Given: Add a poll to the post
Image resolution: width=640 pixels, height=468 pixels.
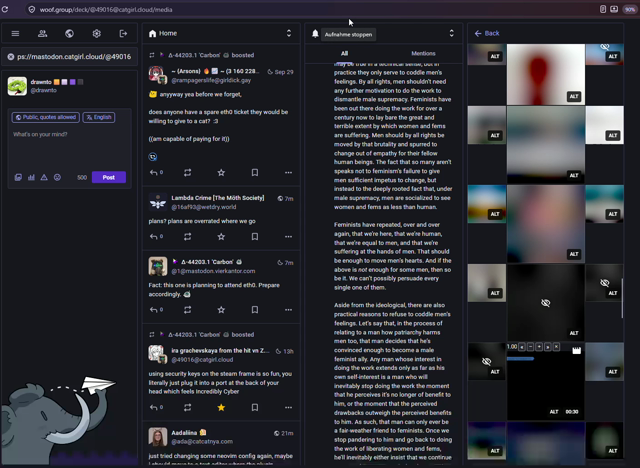Looking at the screenshot, I should pos(31,177).
